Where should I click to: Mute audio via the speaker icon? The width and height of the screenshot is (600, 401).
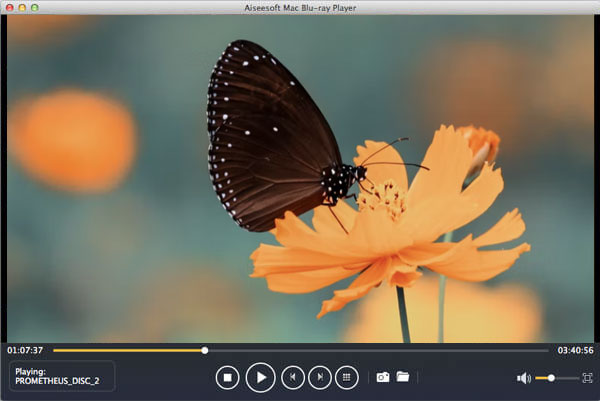[523, 378]
